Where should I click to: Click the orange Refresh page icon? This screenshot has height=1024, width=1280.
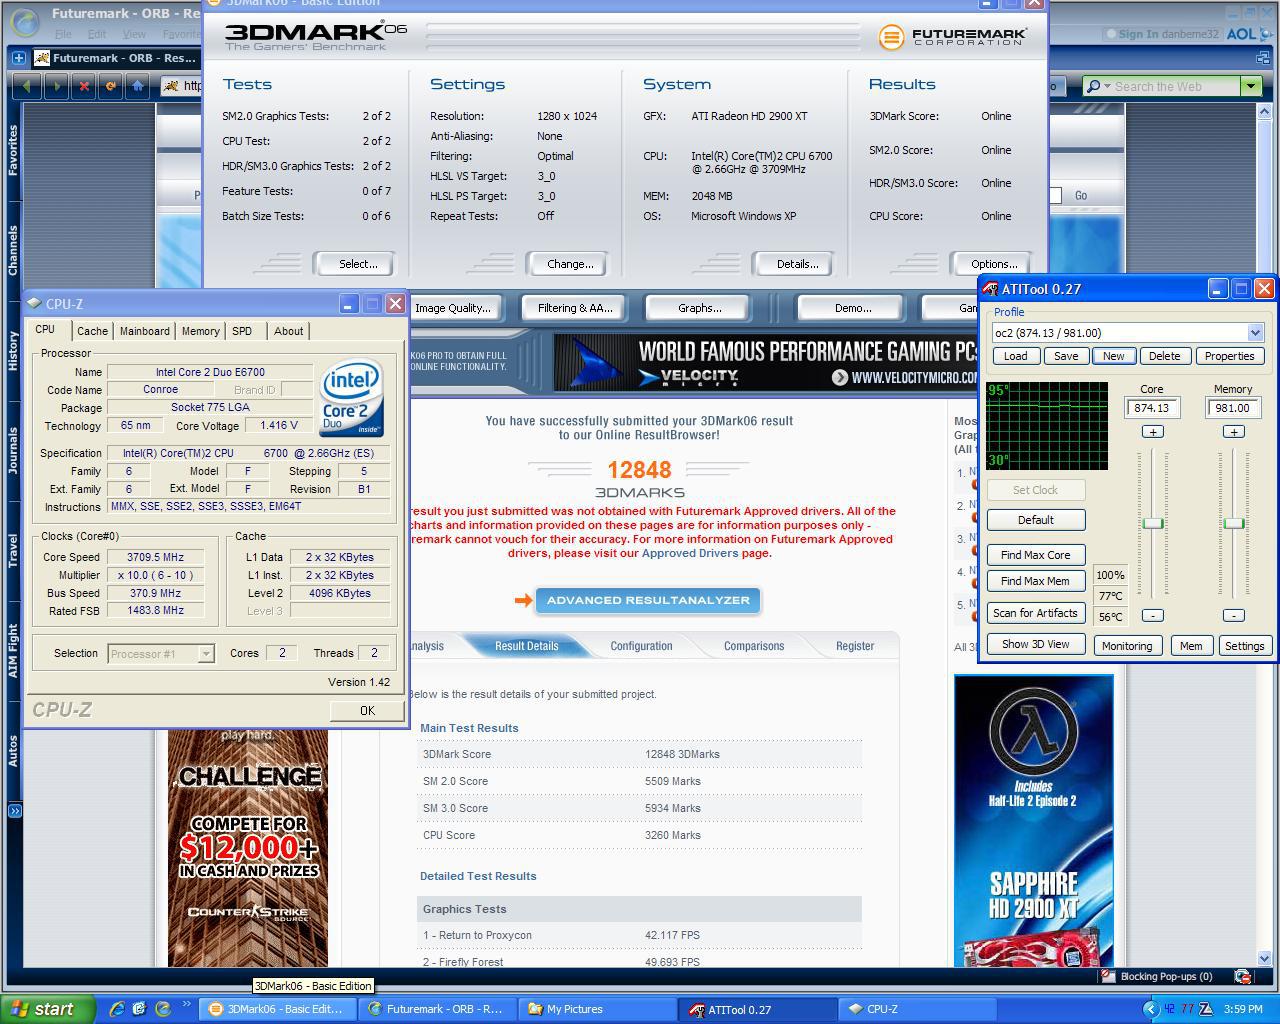click(111, 86)
